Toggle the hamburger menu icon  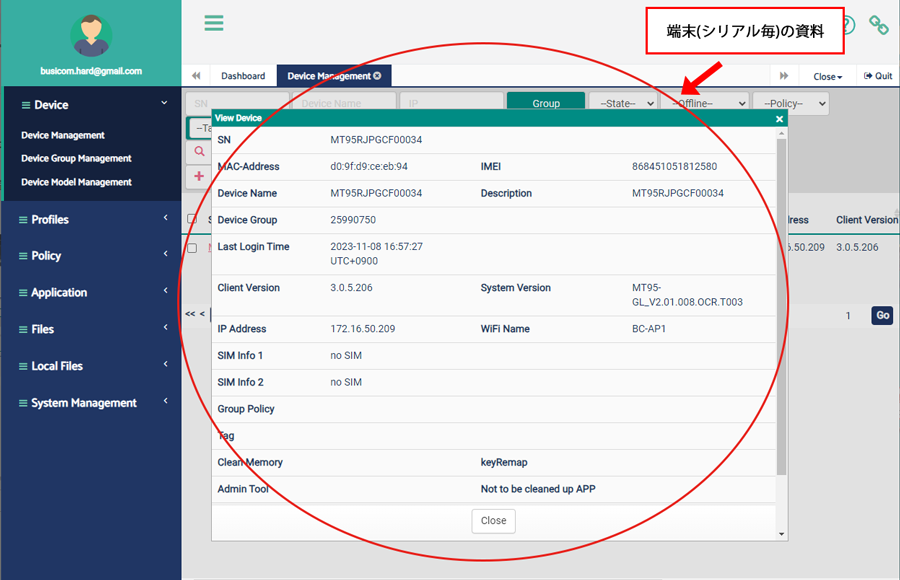pos(213,22)
